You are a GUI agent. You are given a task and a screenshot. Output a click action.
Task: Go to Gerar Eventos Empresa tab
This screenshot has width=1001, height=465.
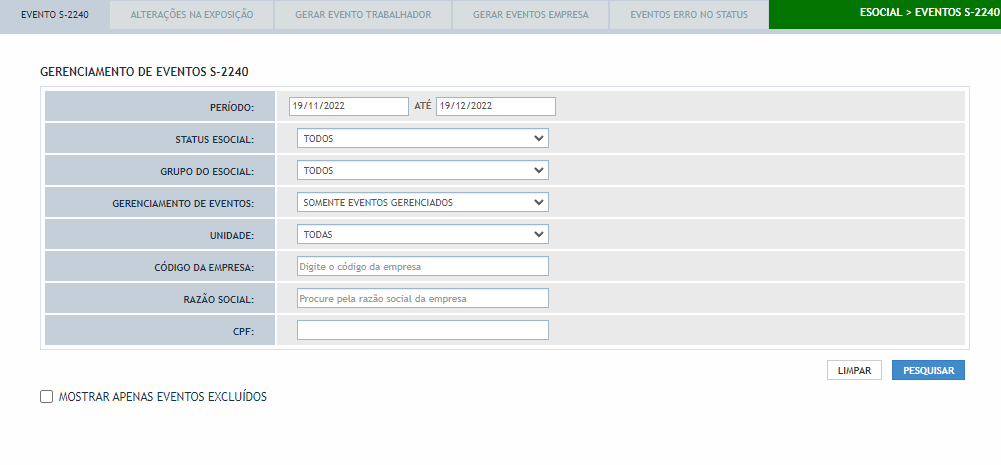point(531,15)
